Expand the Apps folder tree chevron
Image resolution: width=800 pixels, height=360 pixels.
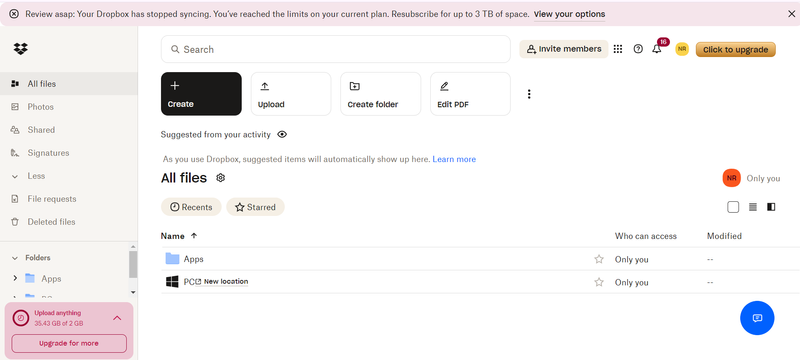(15, 278)
